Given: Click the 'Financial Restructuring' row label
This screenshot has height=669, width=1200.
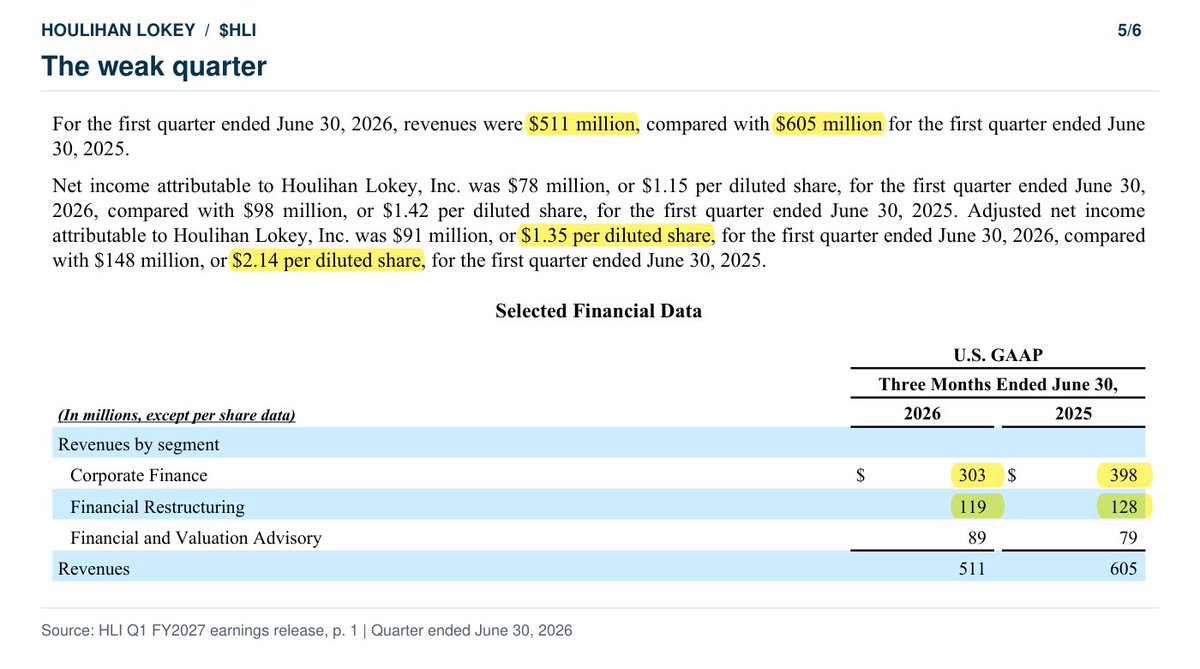Looking at the screenshot, I should coord(157,507).
